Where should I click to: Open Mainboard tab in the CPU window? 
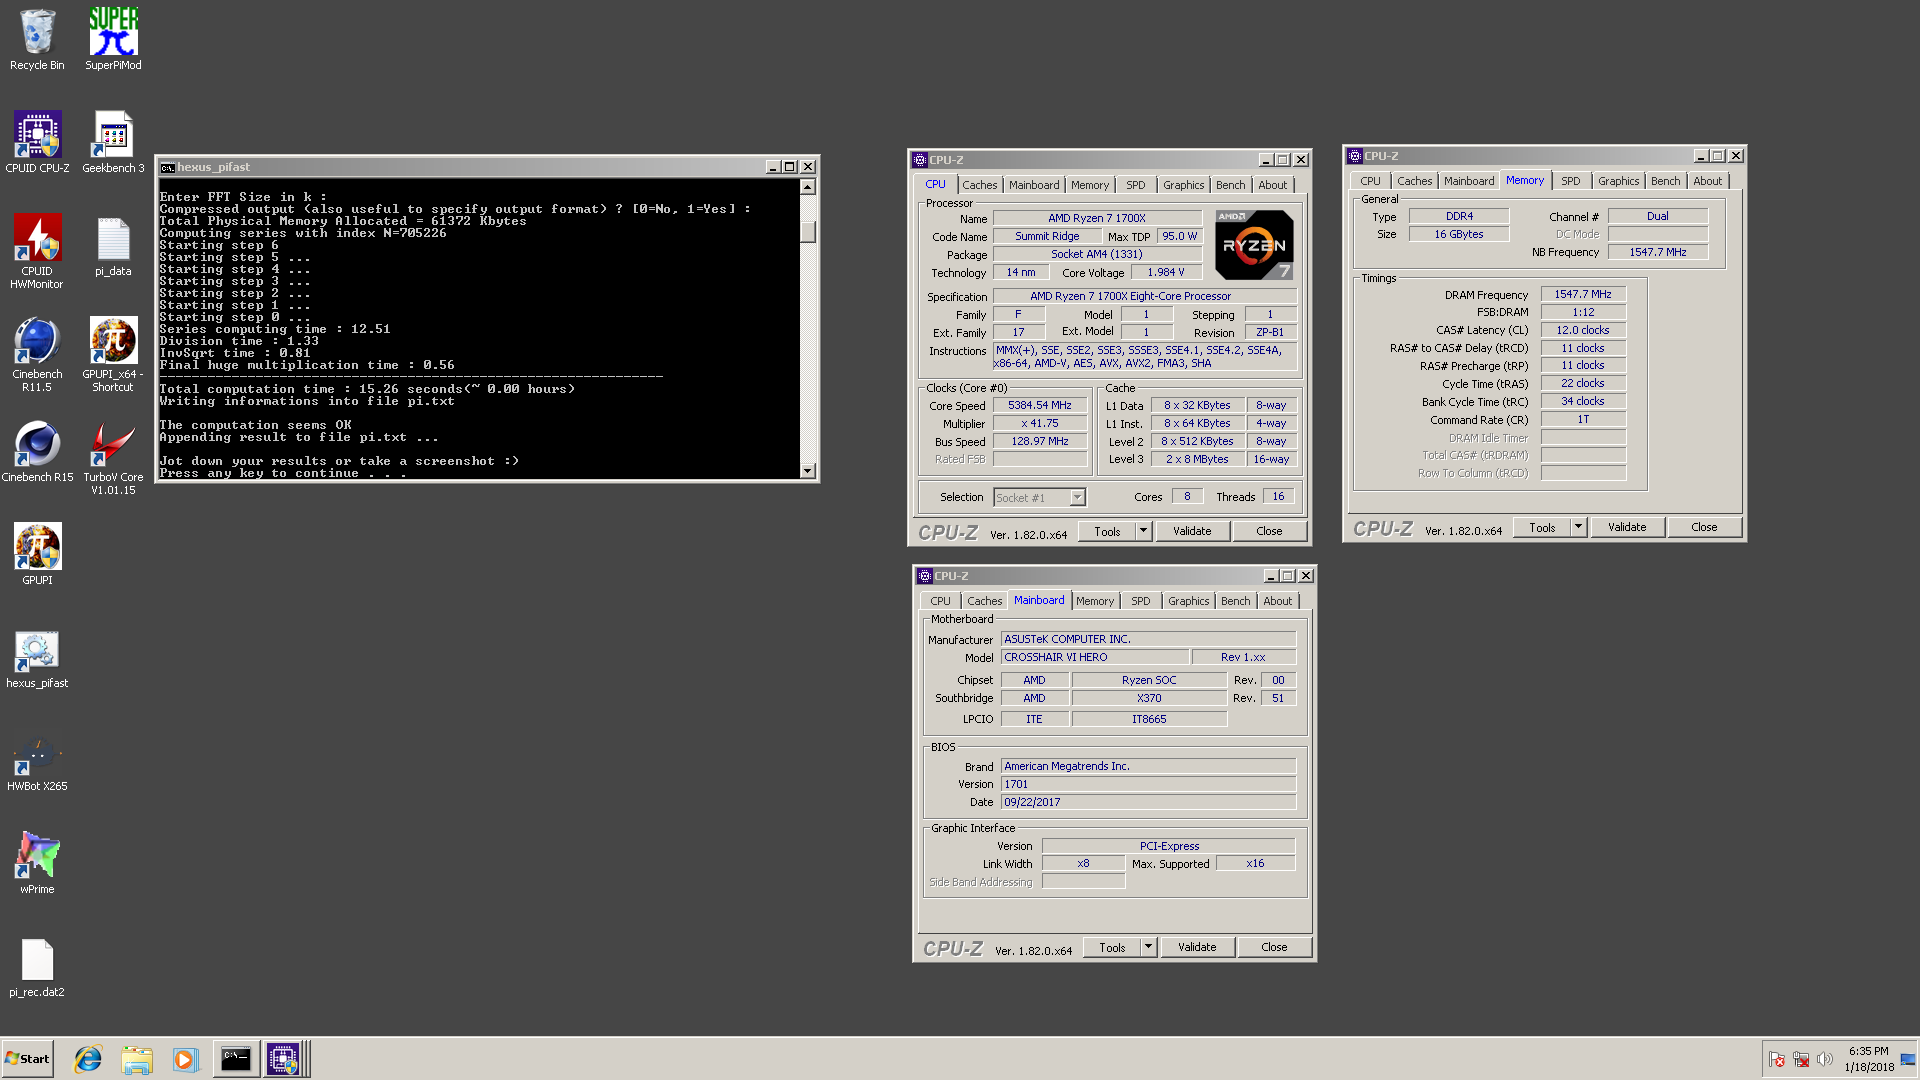coord(1034,185)
